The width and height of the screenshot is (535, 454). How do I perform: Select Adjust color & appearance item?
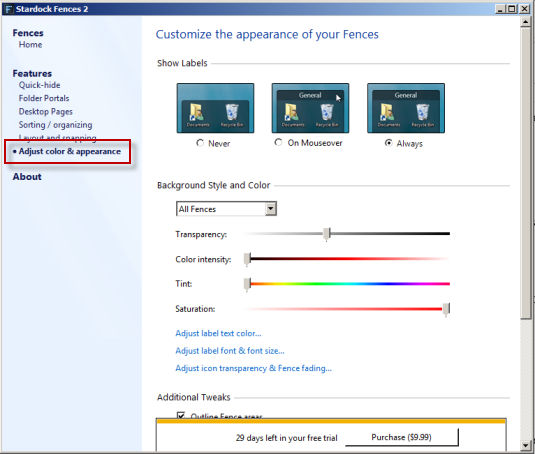click(70, 151)
